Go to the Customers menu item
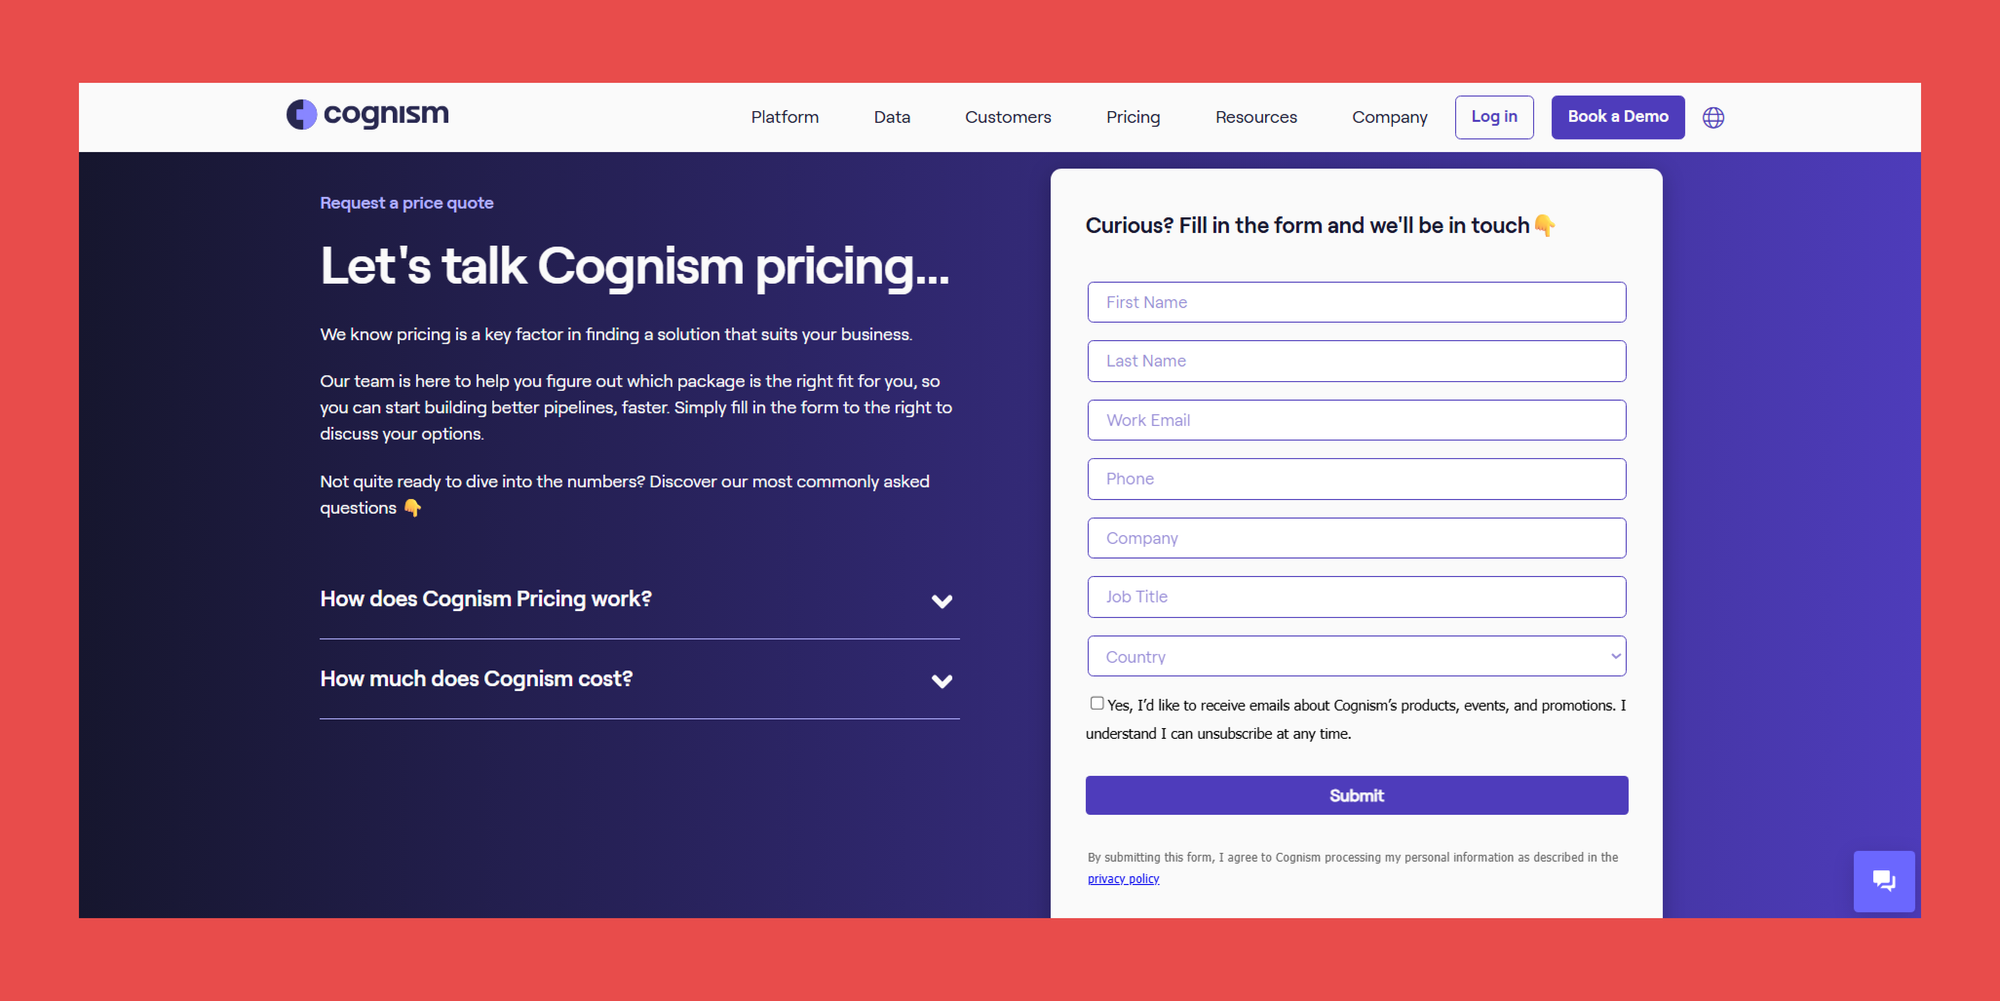 [x=1008, y=118]
